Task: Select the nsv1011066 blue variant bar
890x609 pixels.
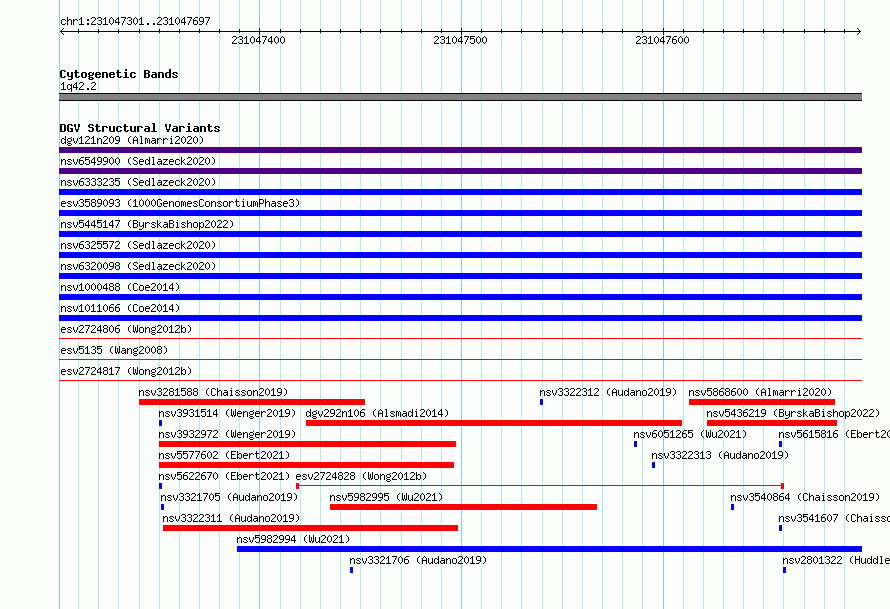Action: pyautogui.click(x=460, y=318)
